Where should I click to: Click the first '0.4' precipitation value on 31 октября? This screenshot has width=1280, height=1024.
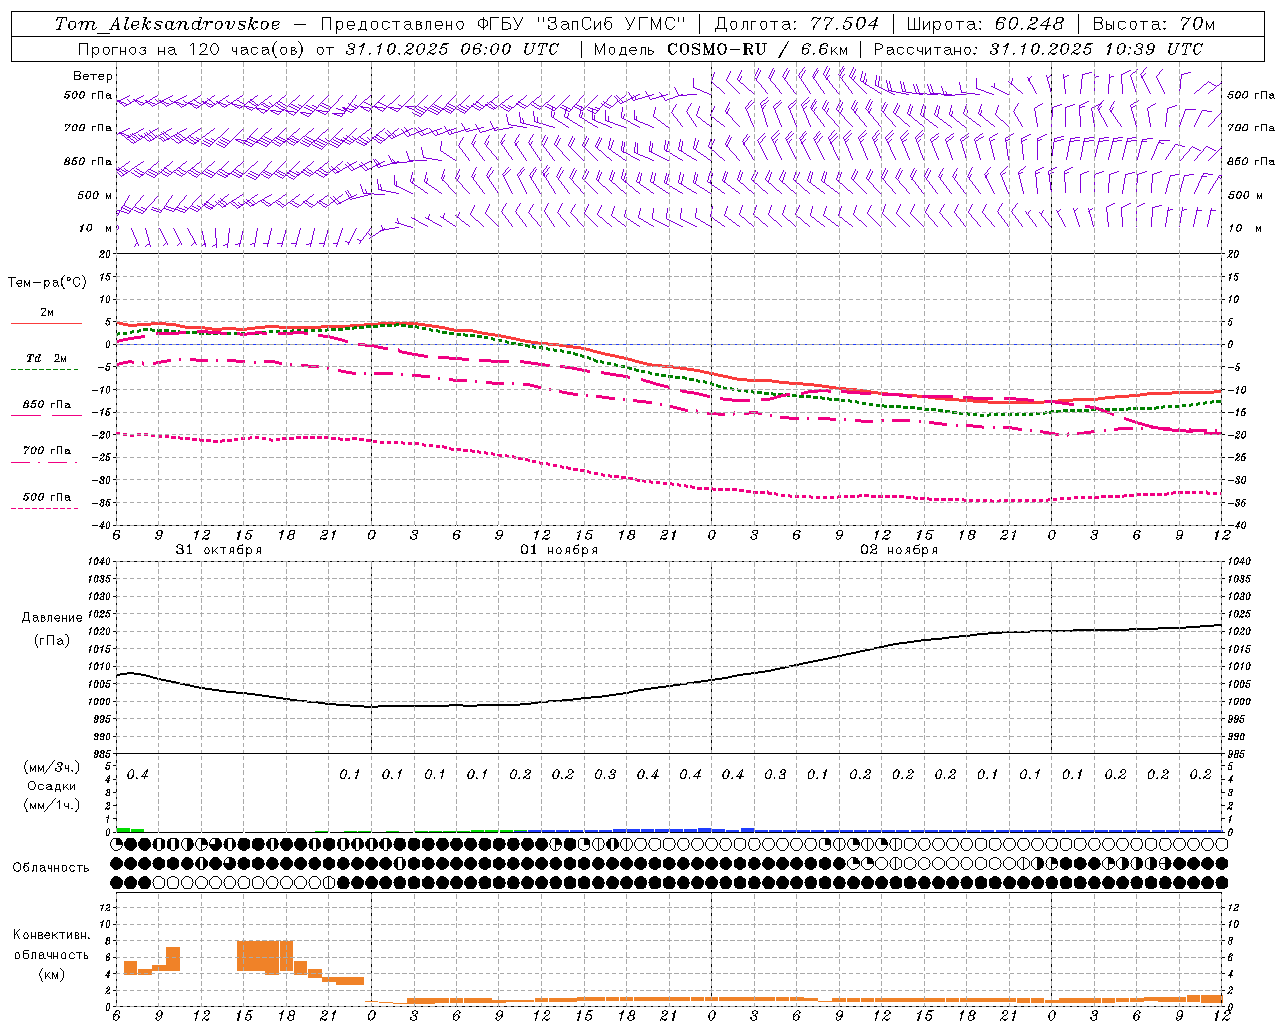pyautogui.click(x=137, y=774)
